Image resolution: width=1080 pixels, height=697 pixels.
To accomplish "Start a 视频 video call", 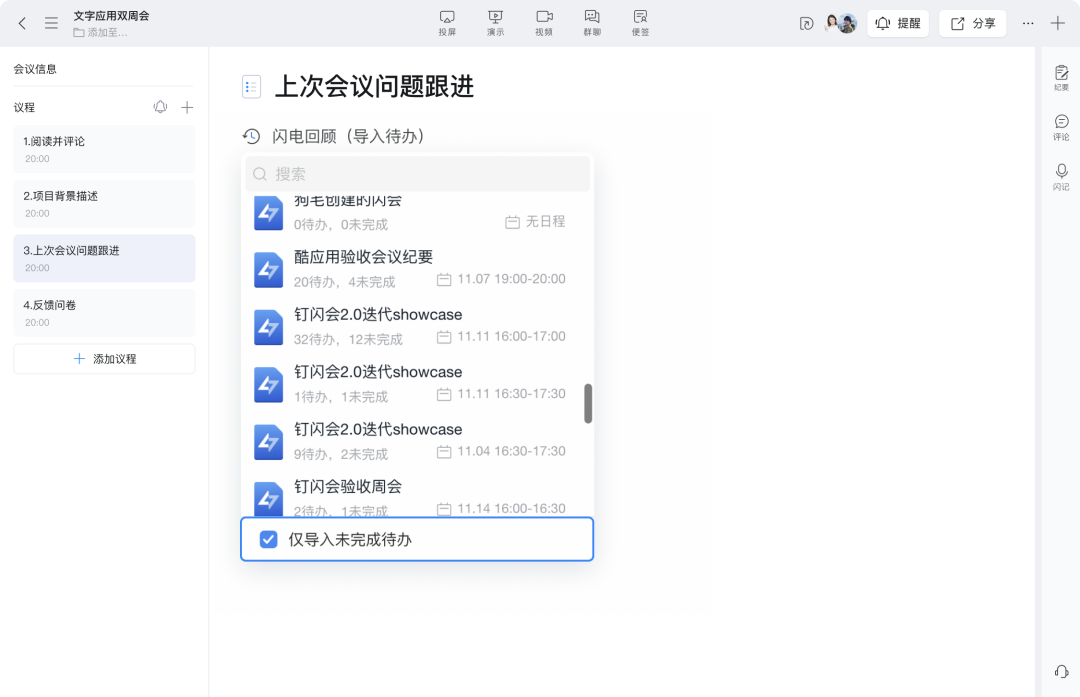I will 544,22.
